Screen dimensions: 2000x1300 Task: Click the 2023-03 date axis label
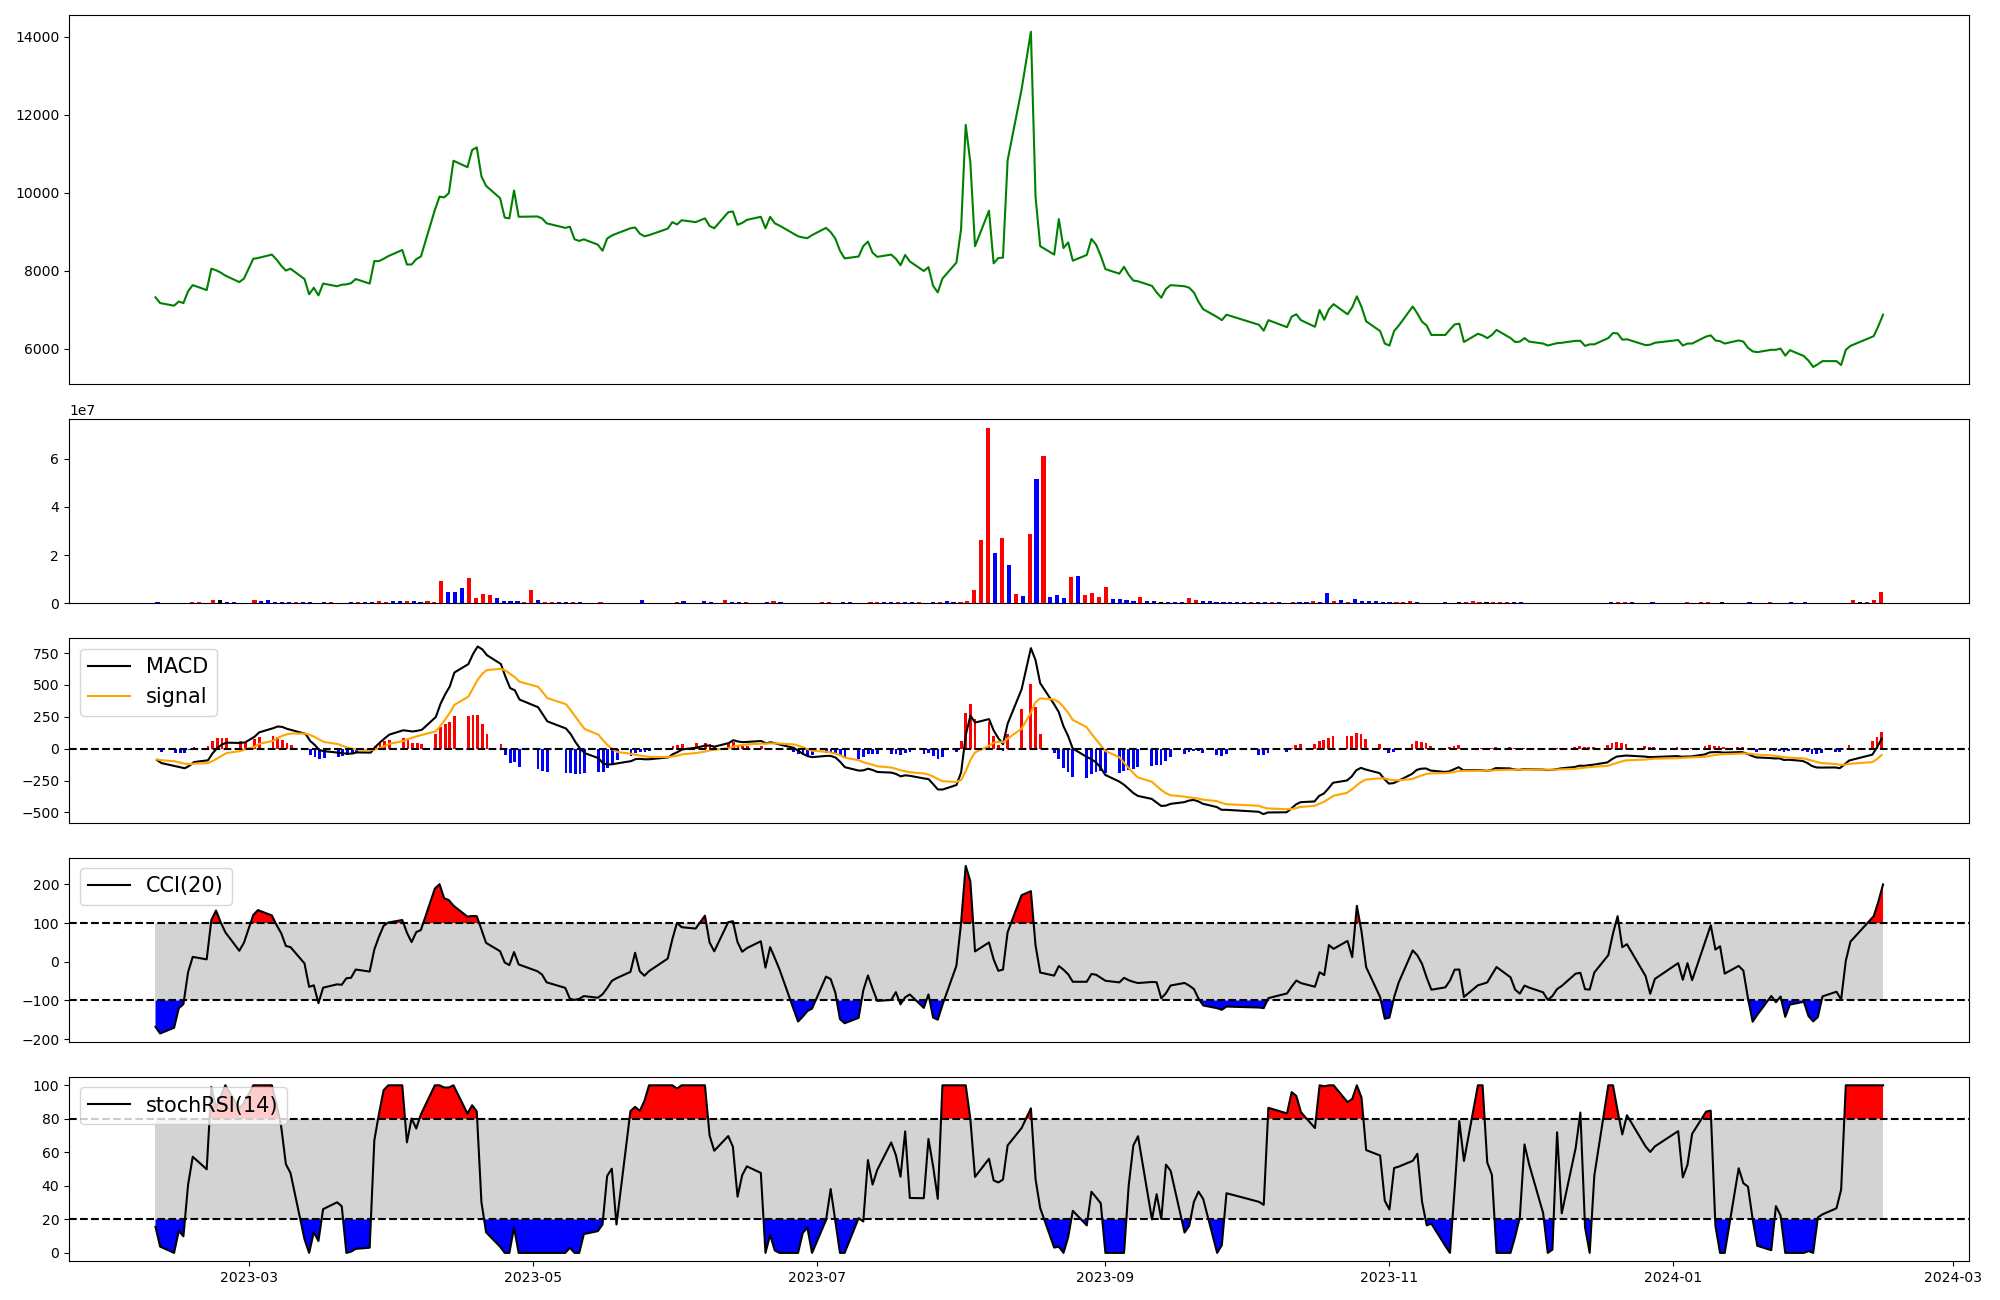pos(249,1277)
